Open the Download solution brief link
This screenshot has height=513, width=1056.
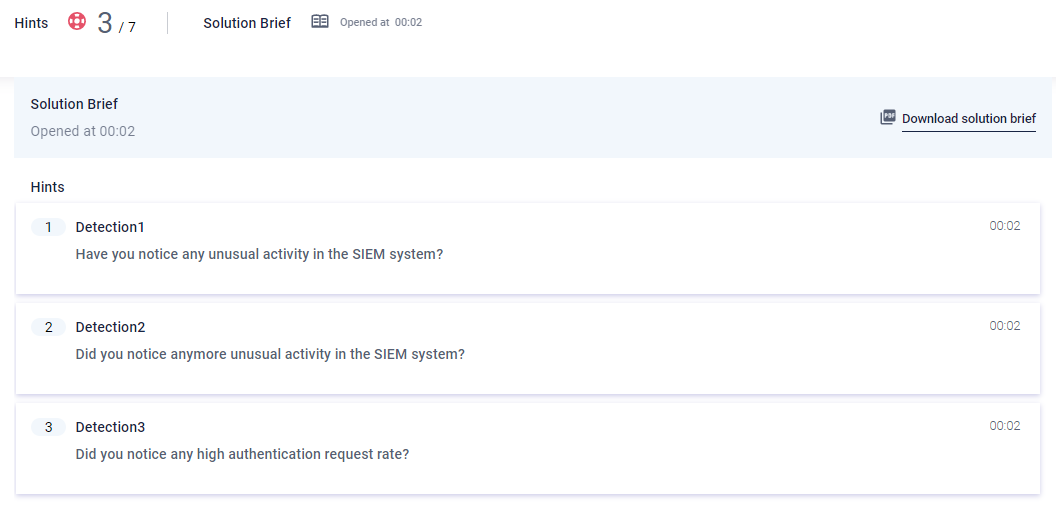pos(968,118)
